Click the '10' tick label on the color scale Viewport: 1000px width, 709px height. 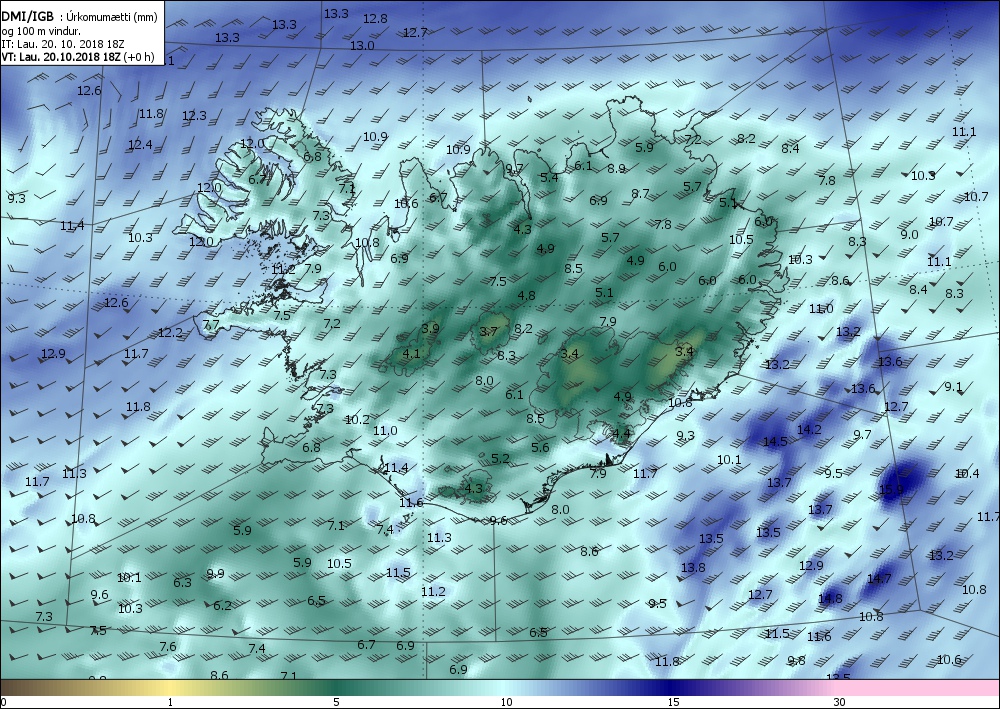click(506, 703)
